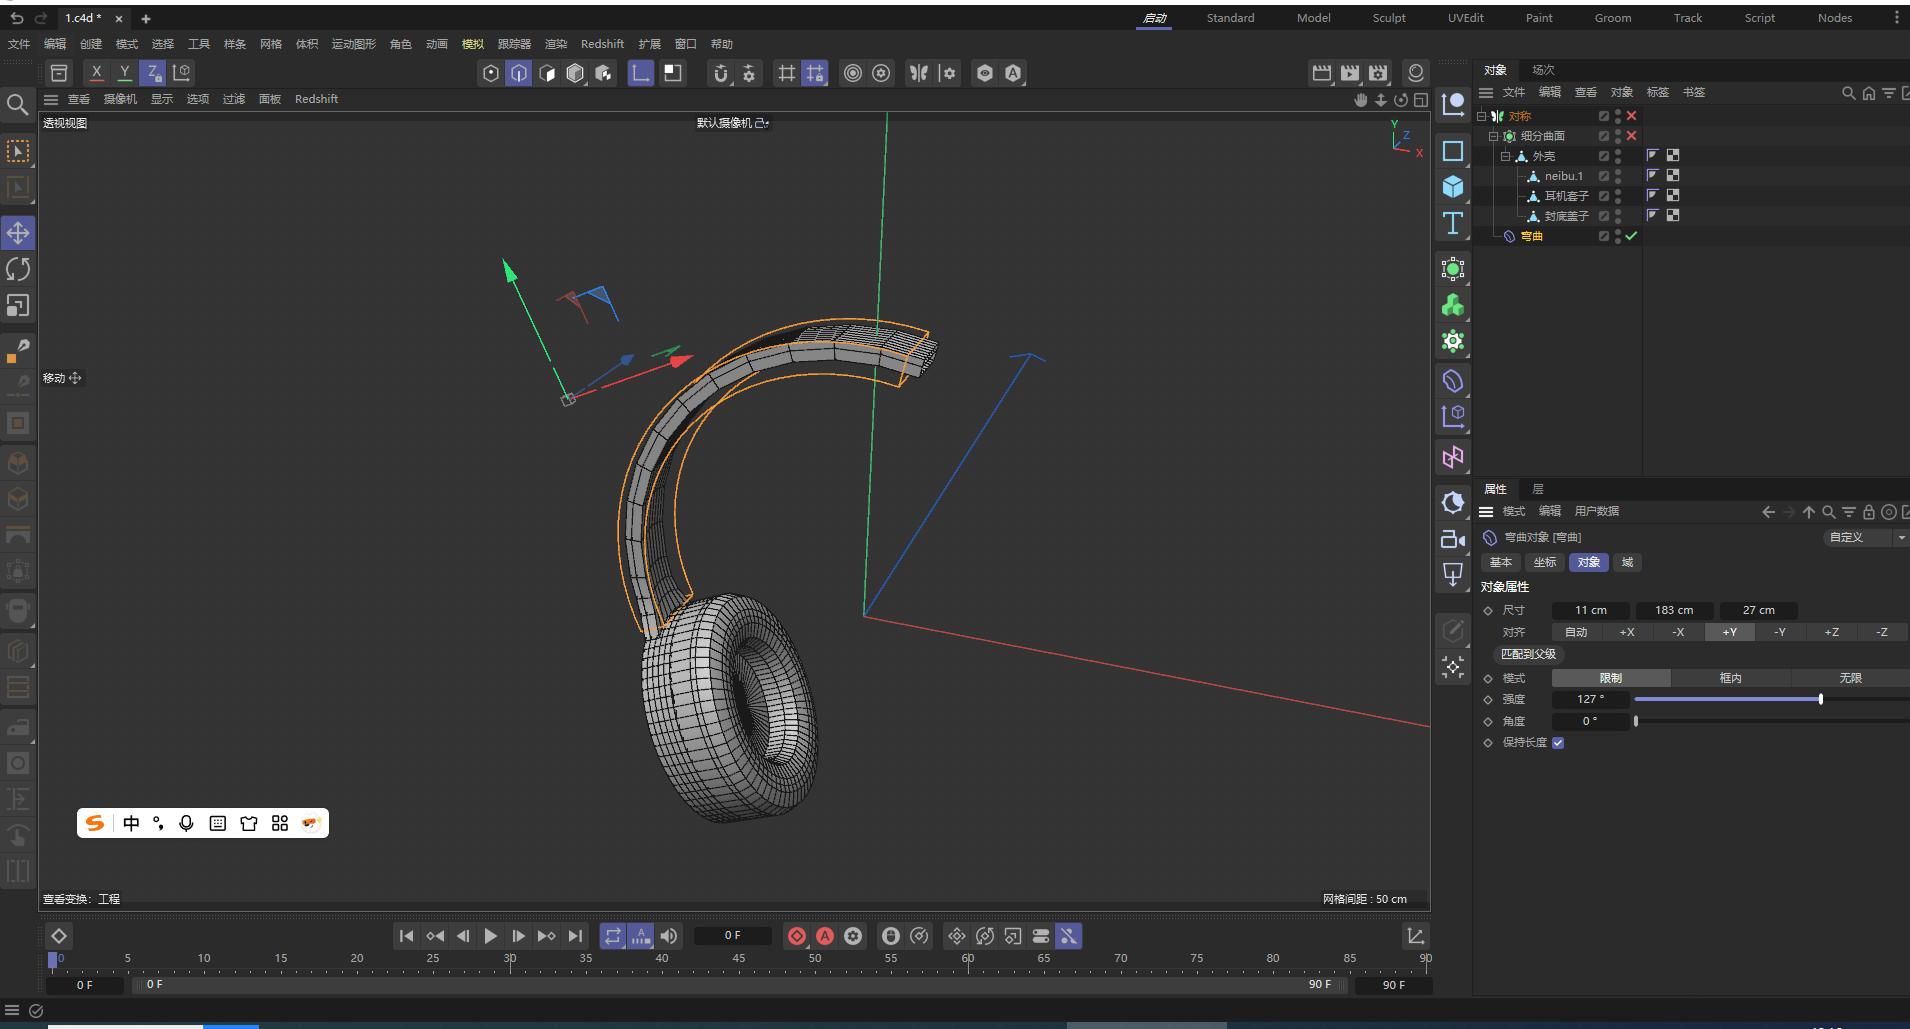Go to end of animation
Viewport: 1910px width, 1029px height.
pyautogui.click(x=575, y=936)
